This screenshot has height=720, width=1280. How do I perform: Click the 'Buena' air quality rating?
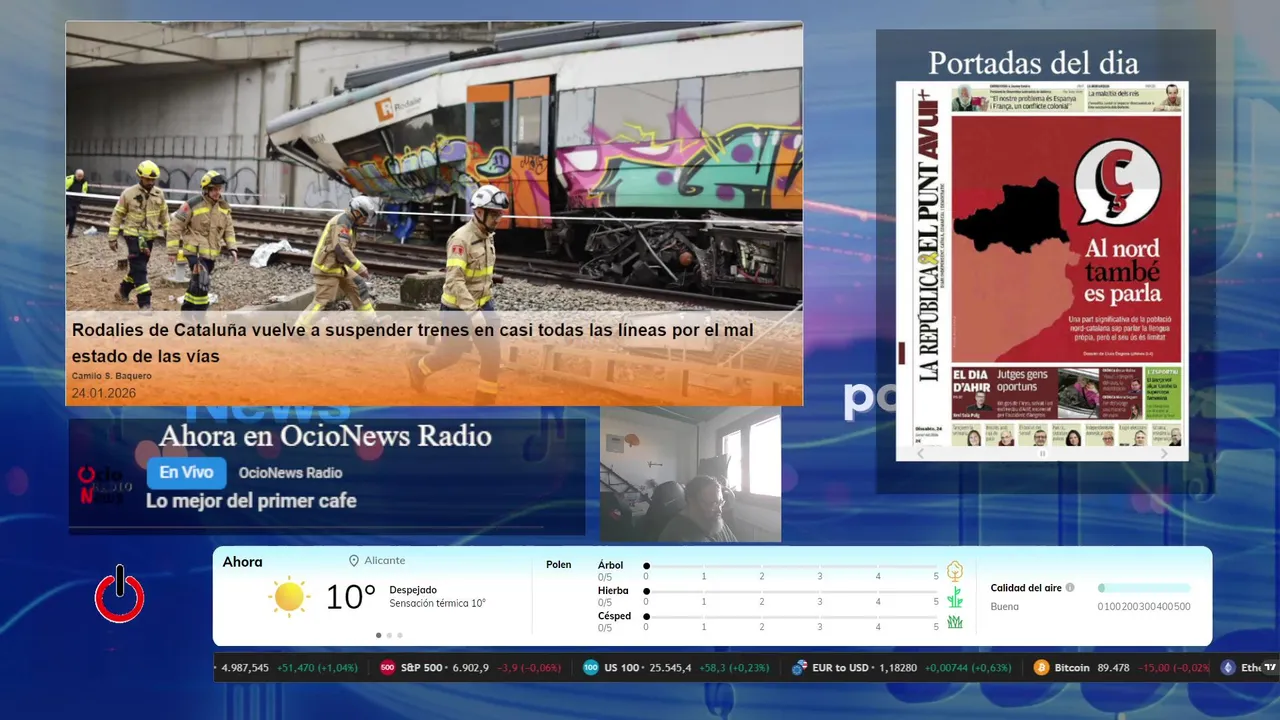1004,606
